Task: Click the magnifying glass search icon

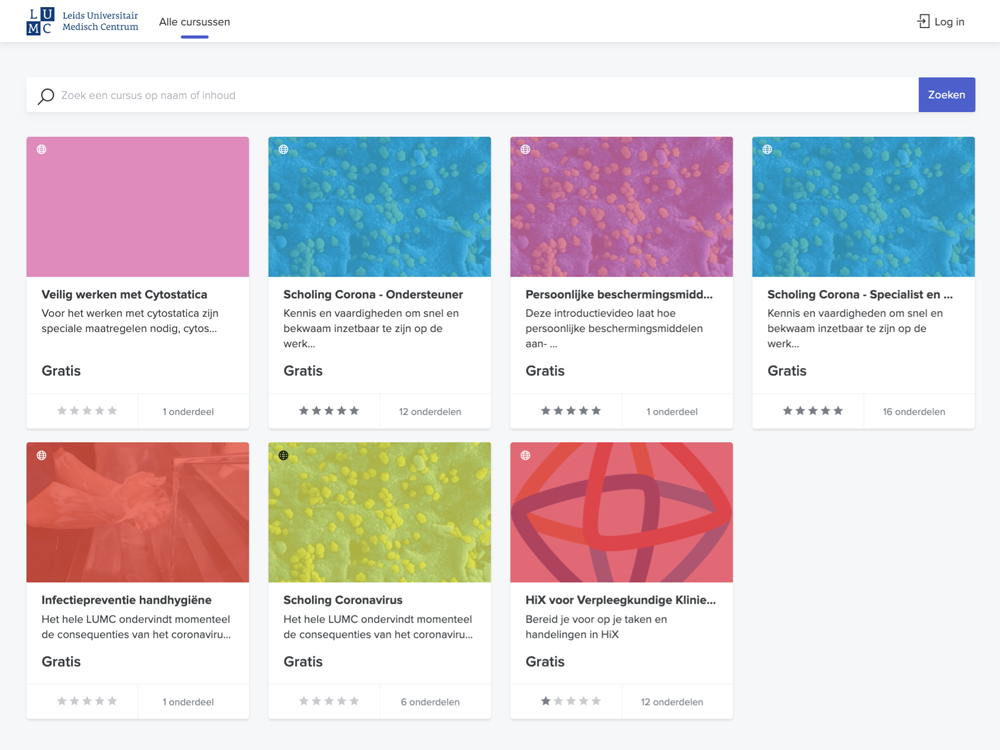Action: point(46,96)
